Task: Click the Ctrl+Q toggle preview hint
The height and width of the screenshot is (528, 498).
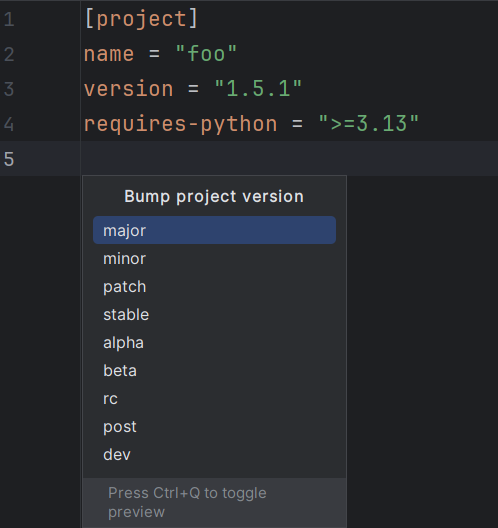Action: tap(187, 502)
